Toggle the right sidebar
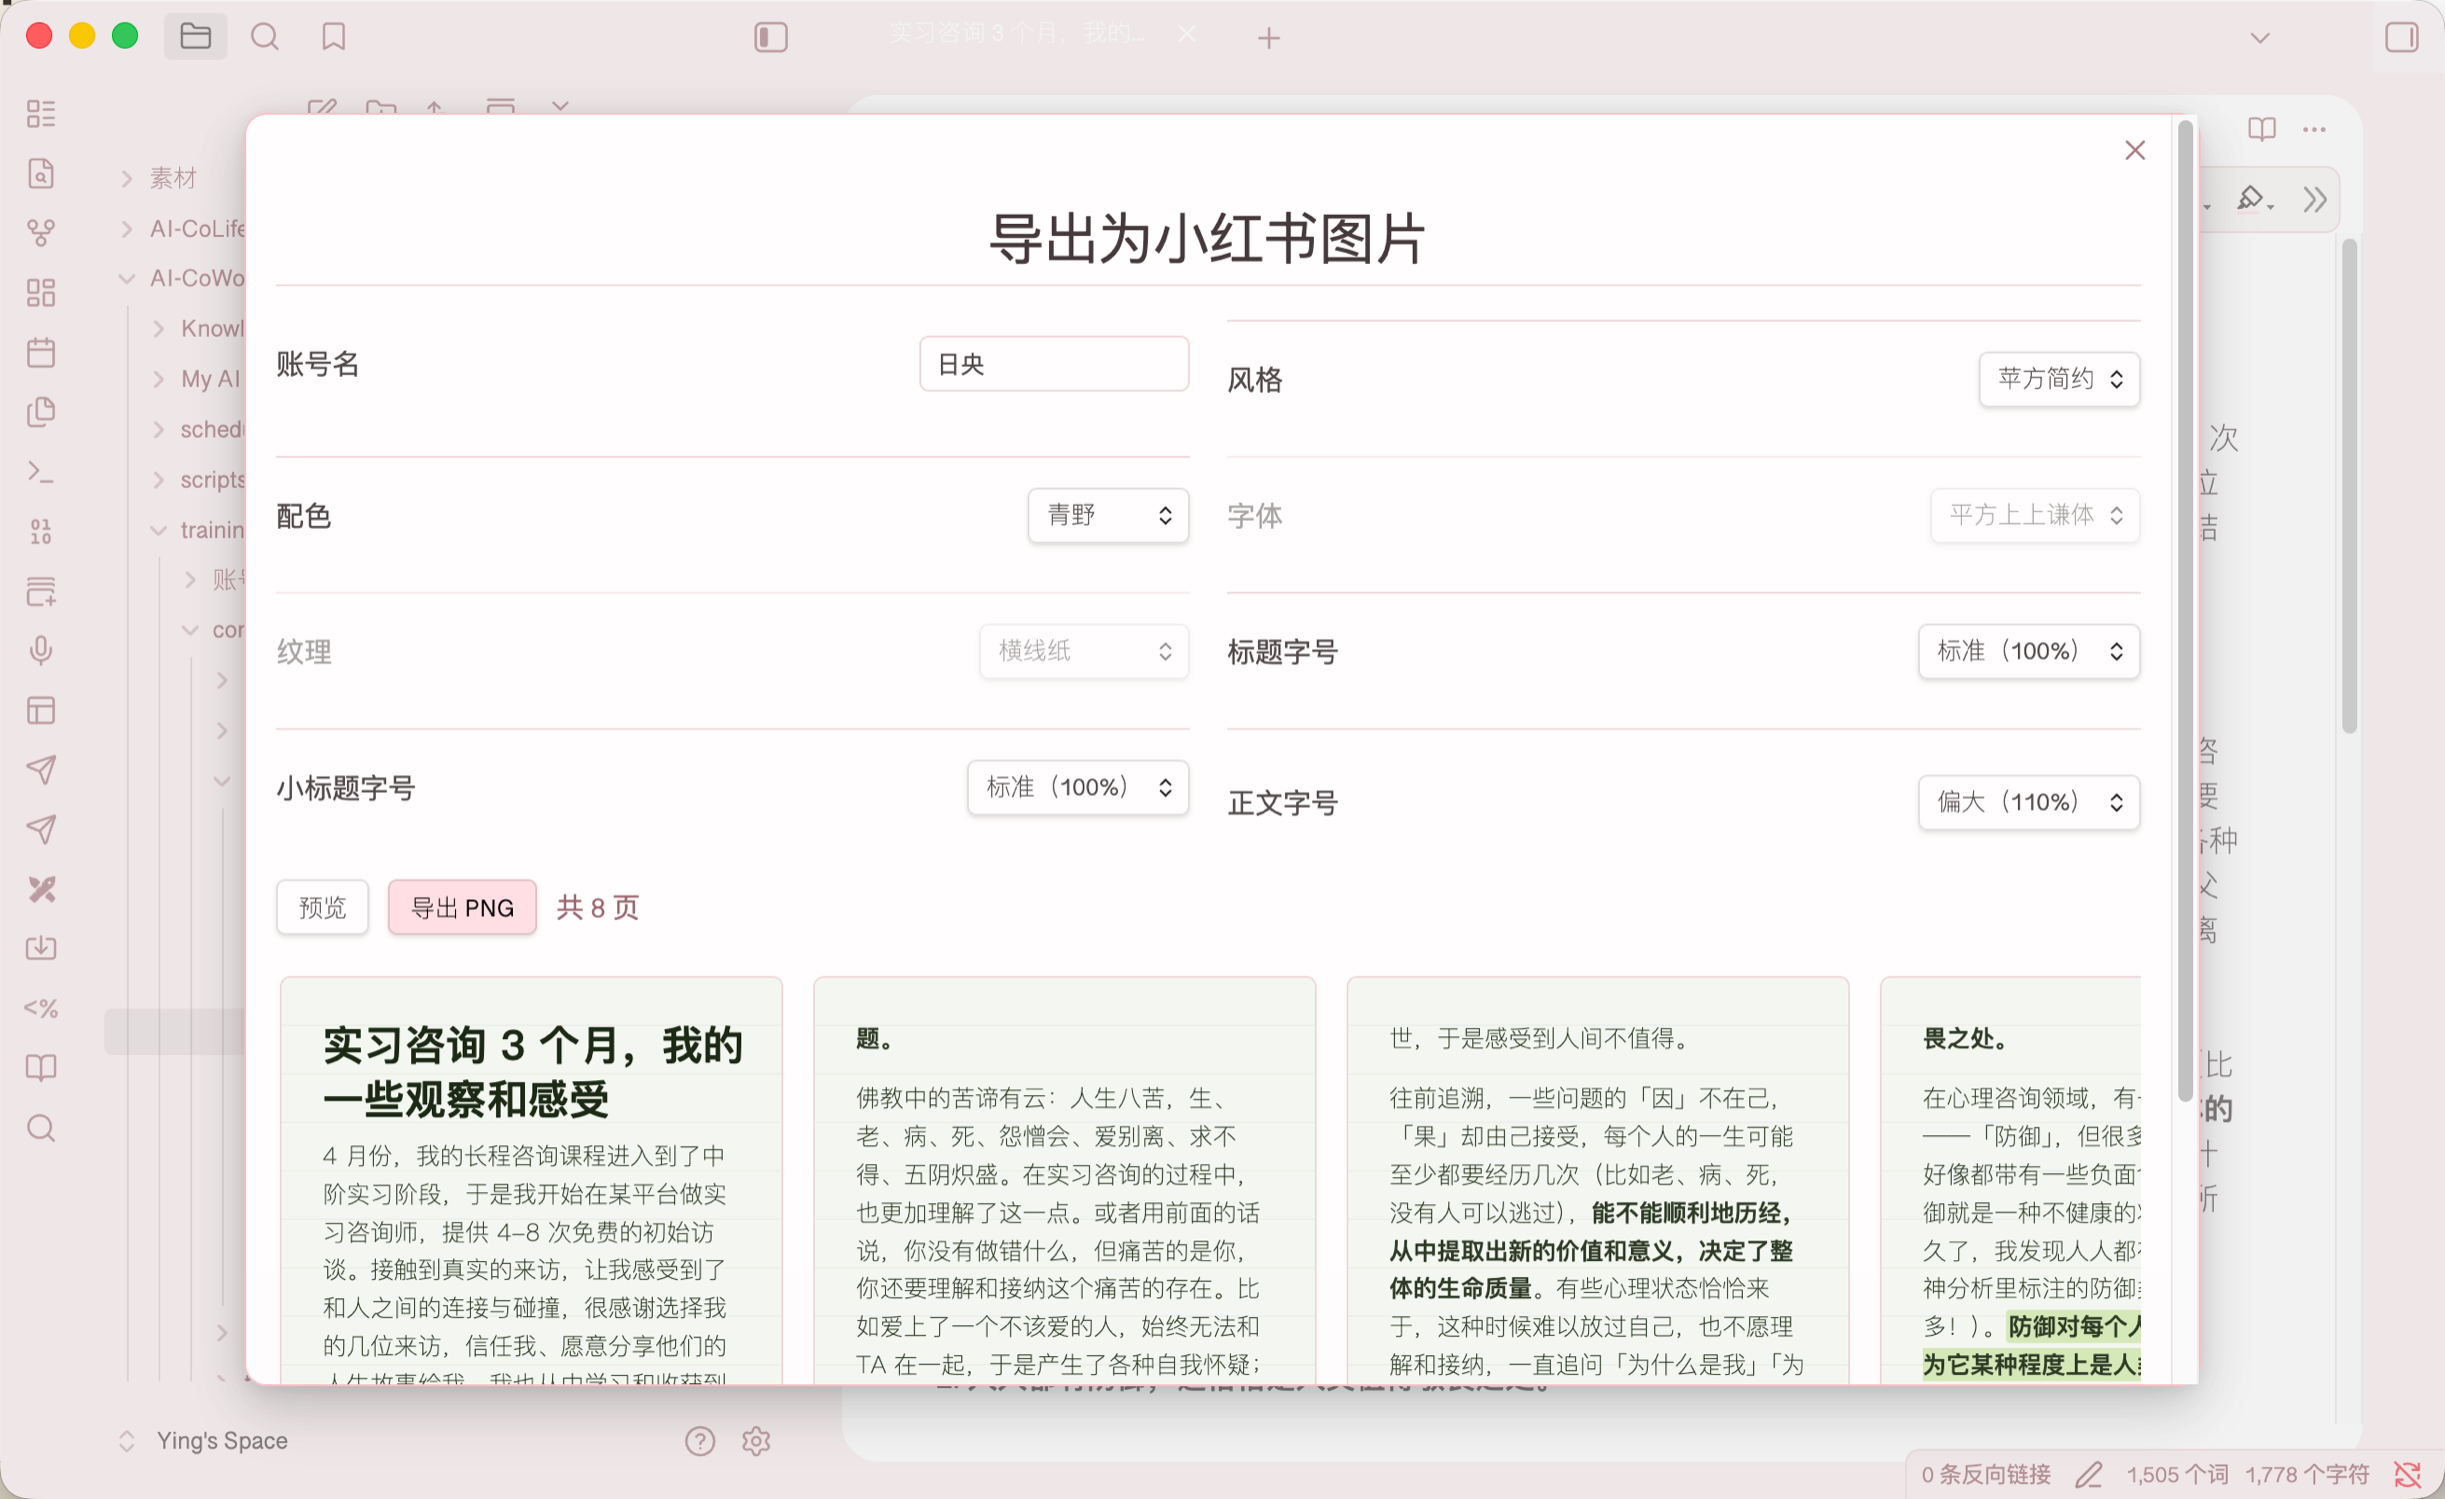The height and width of the screenshot is (1499, 2445). click(x=2402, y=37)
